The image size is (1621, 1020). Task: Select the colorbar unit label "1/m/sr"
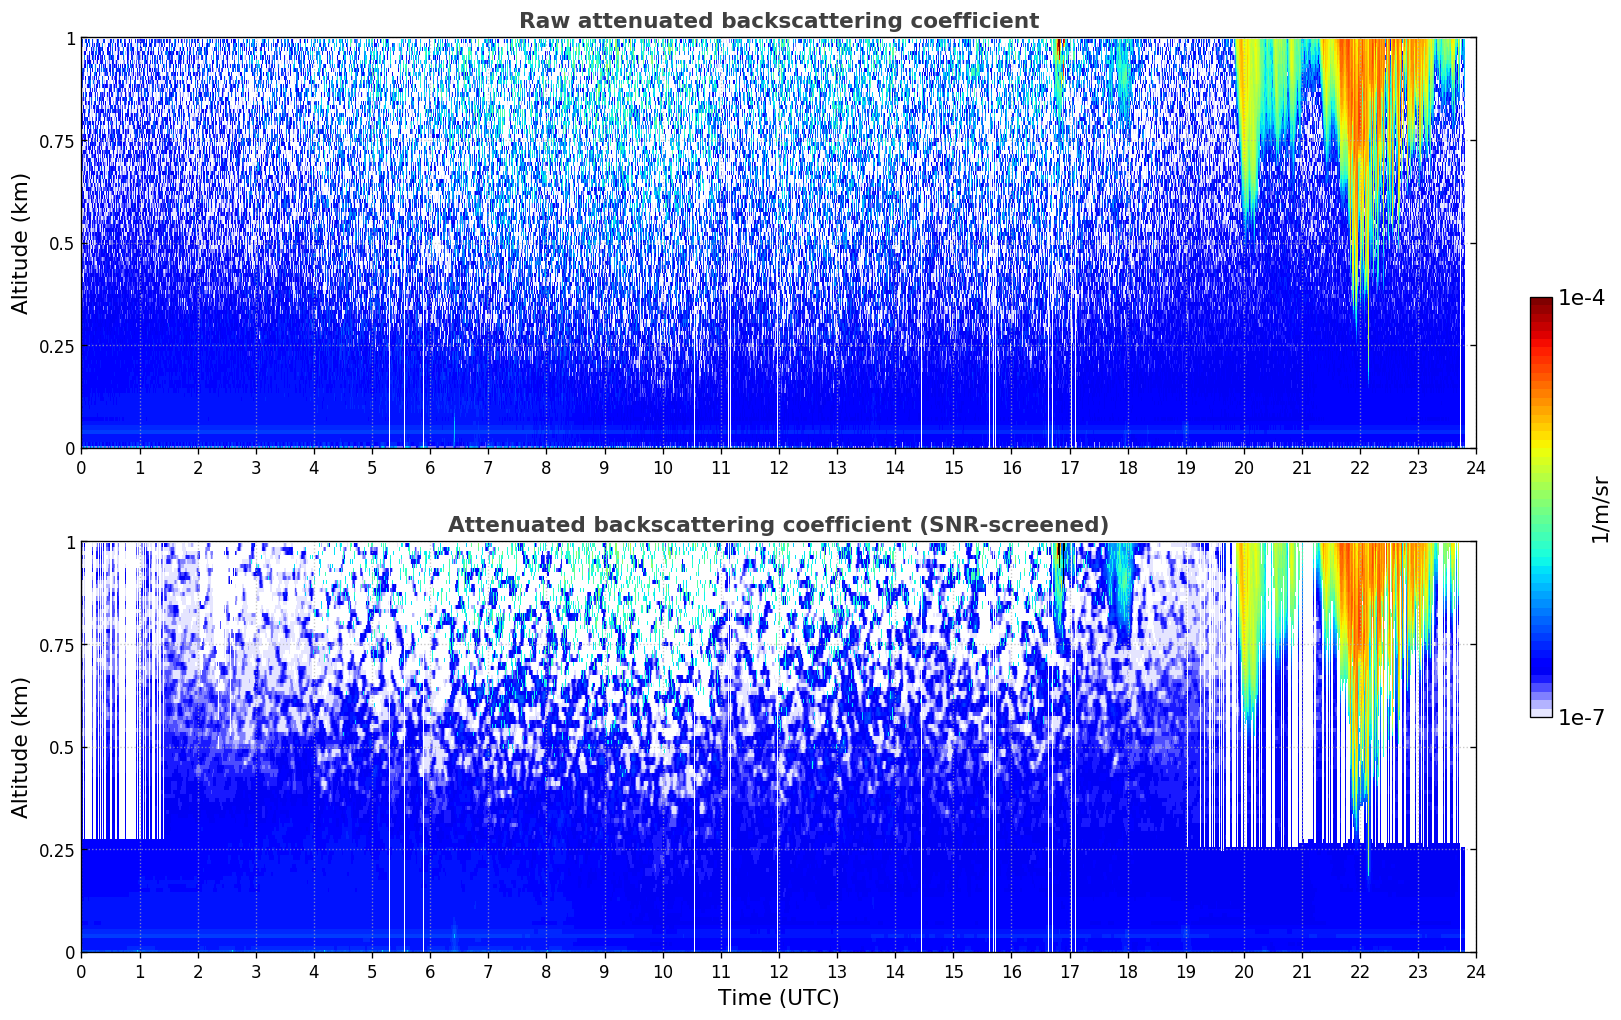(1600, 508)
